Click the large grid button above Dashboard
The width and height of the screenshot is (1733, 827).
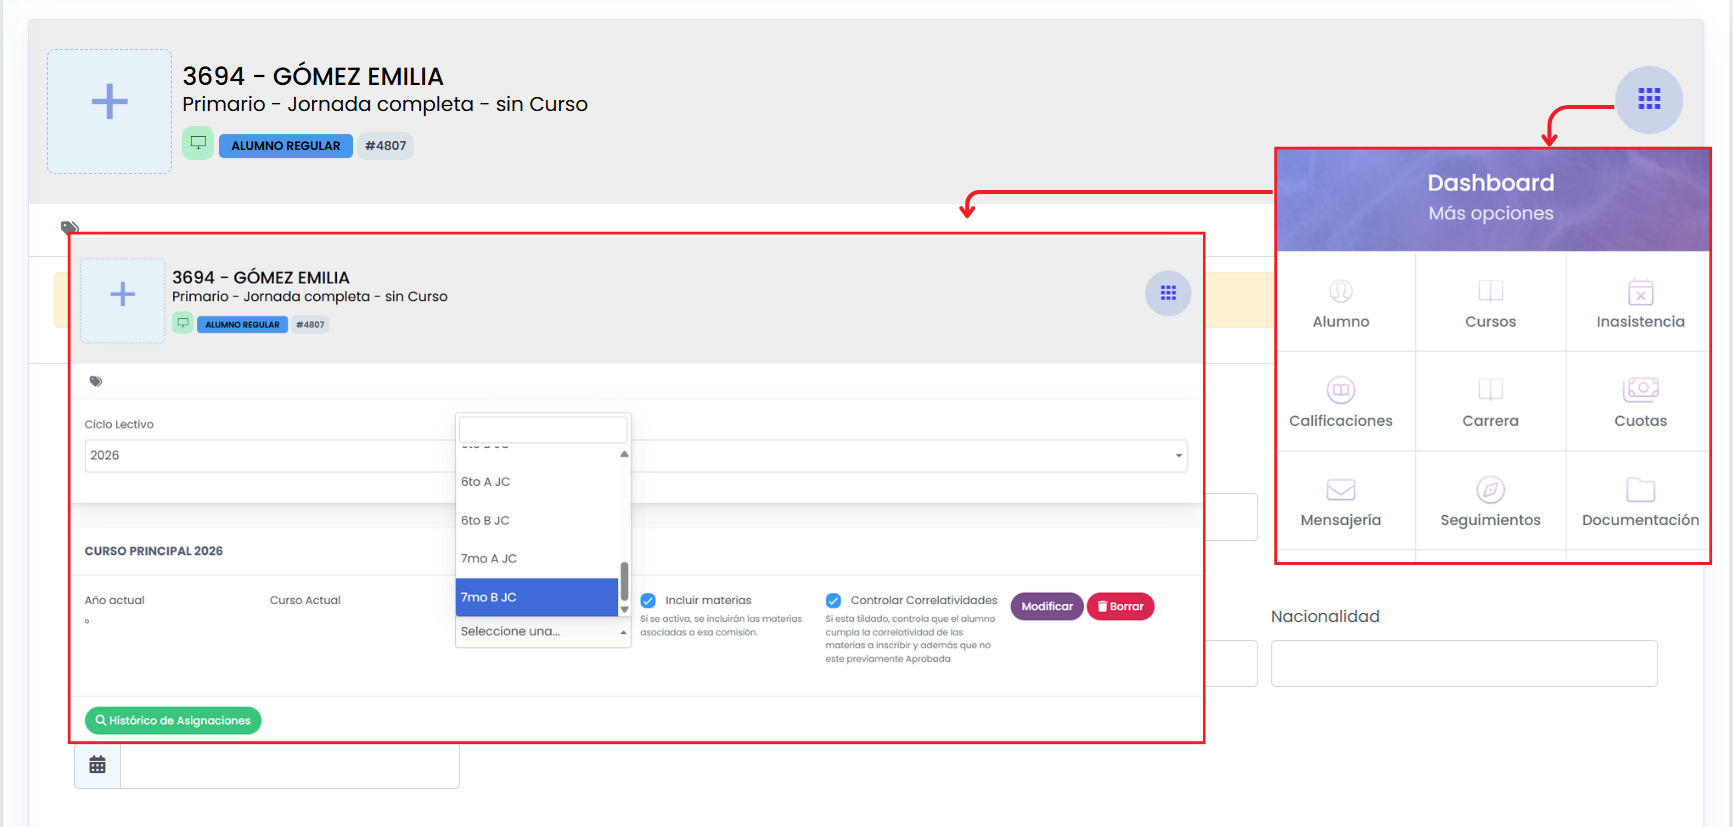tap(1649, 99)
